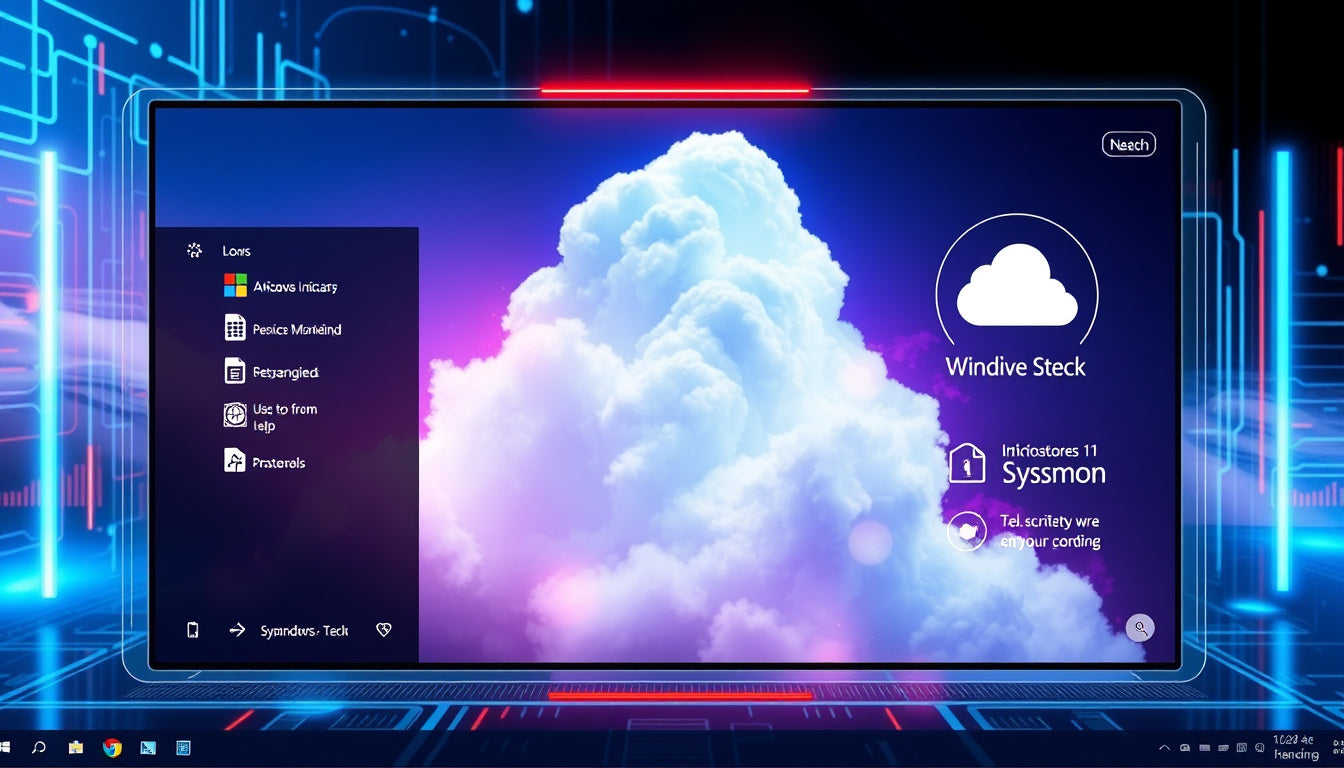
Task: Open the Neach dropdown in the top right
Action: tap(1129, 143)
